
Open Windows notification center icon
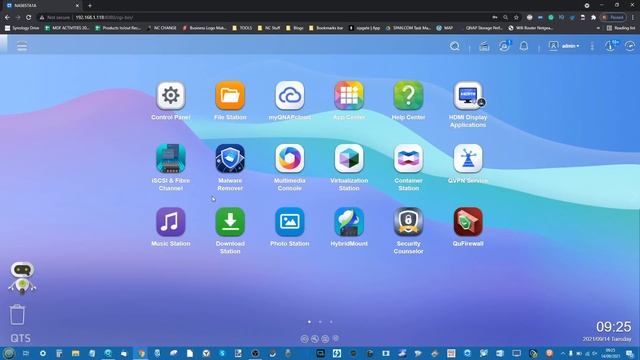point(630,353)
